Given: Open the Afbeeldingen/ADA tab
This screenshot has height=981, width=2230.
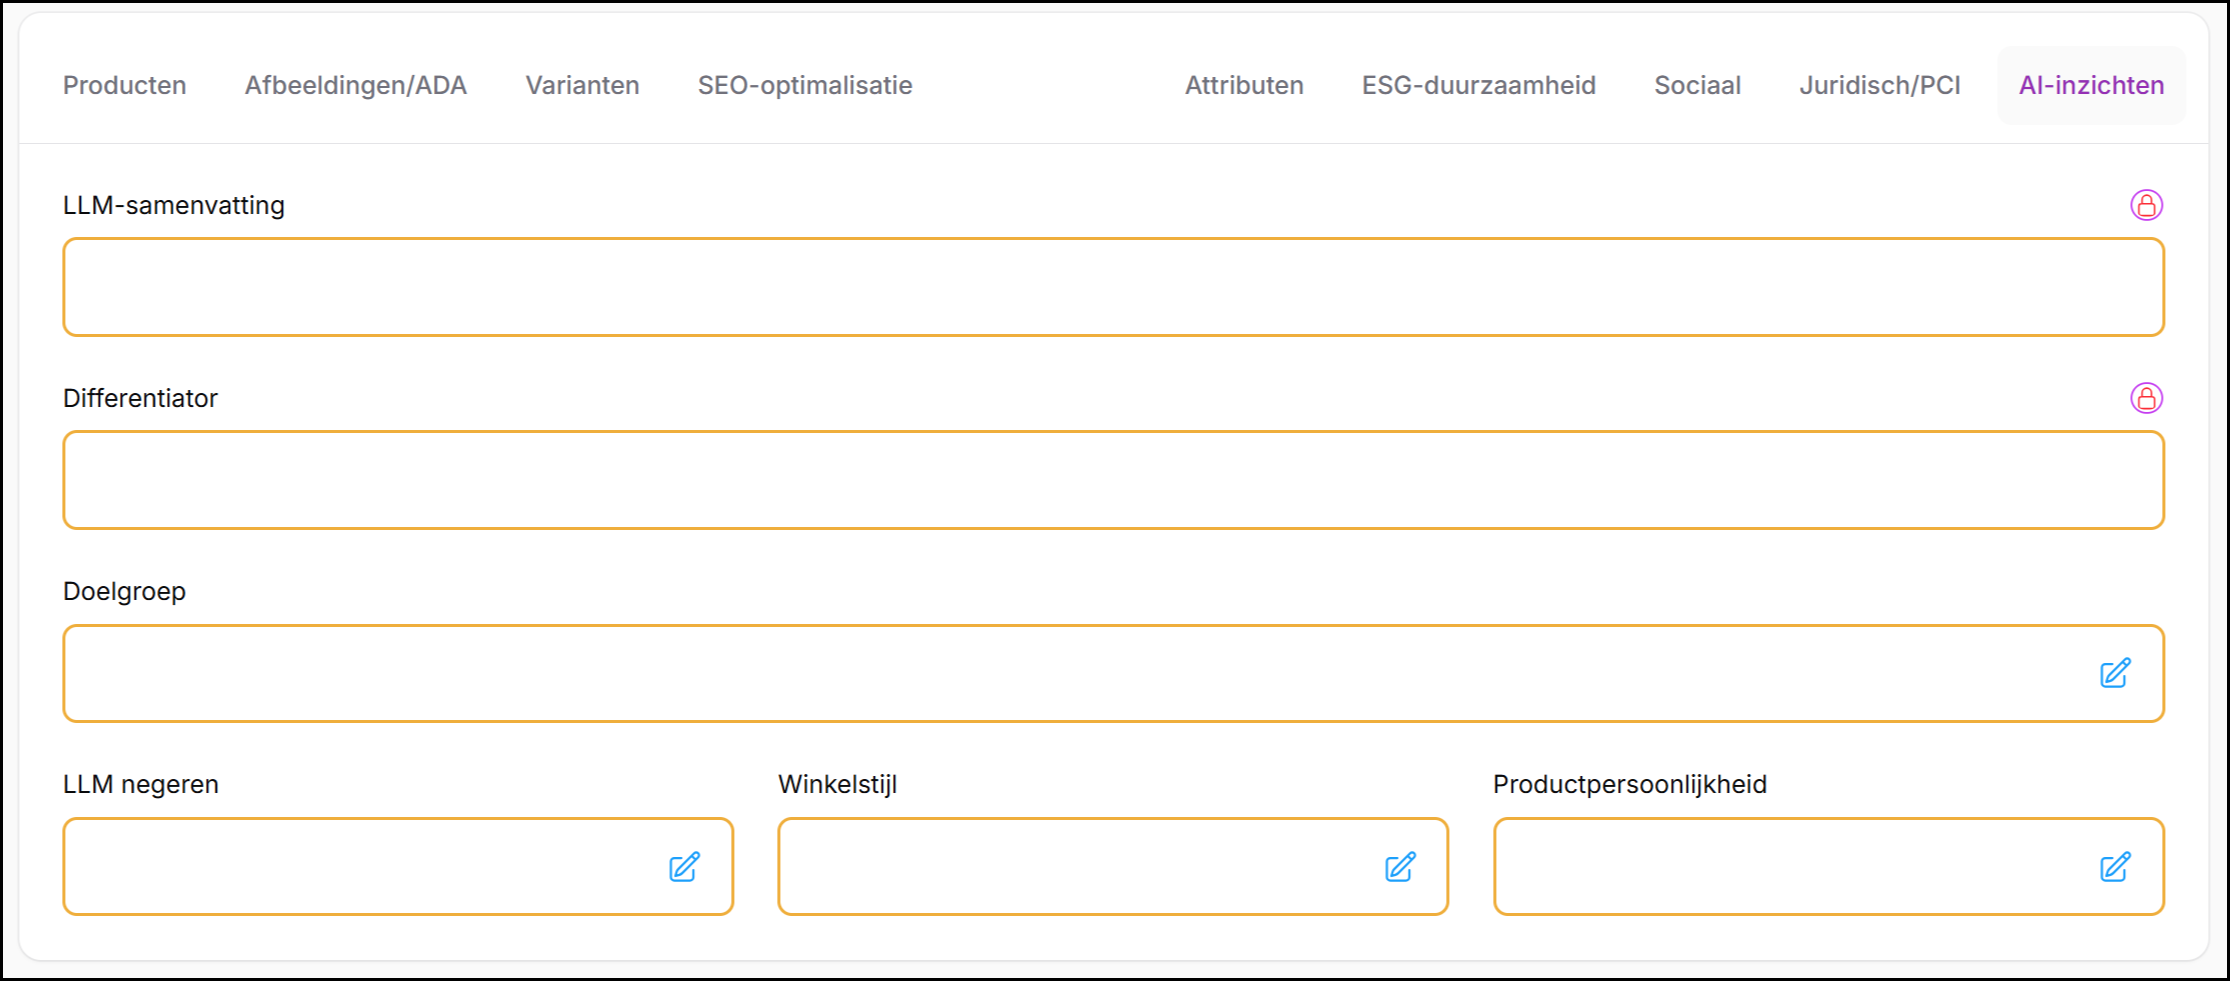Looking at the screenshot, I should pos(356,85).
